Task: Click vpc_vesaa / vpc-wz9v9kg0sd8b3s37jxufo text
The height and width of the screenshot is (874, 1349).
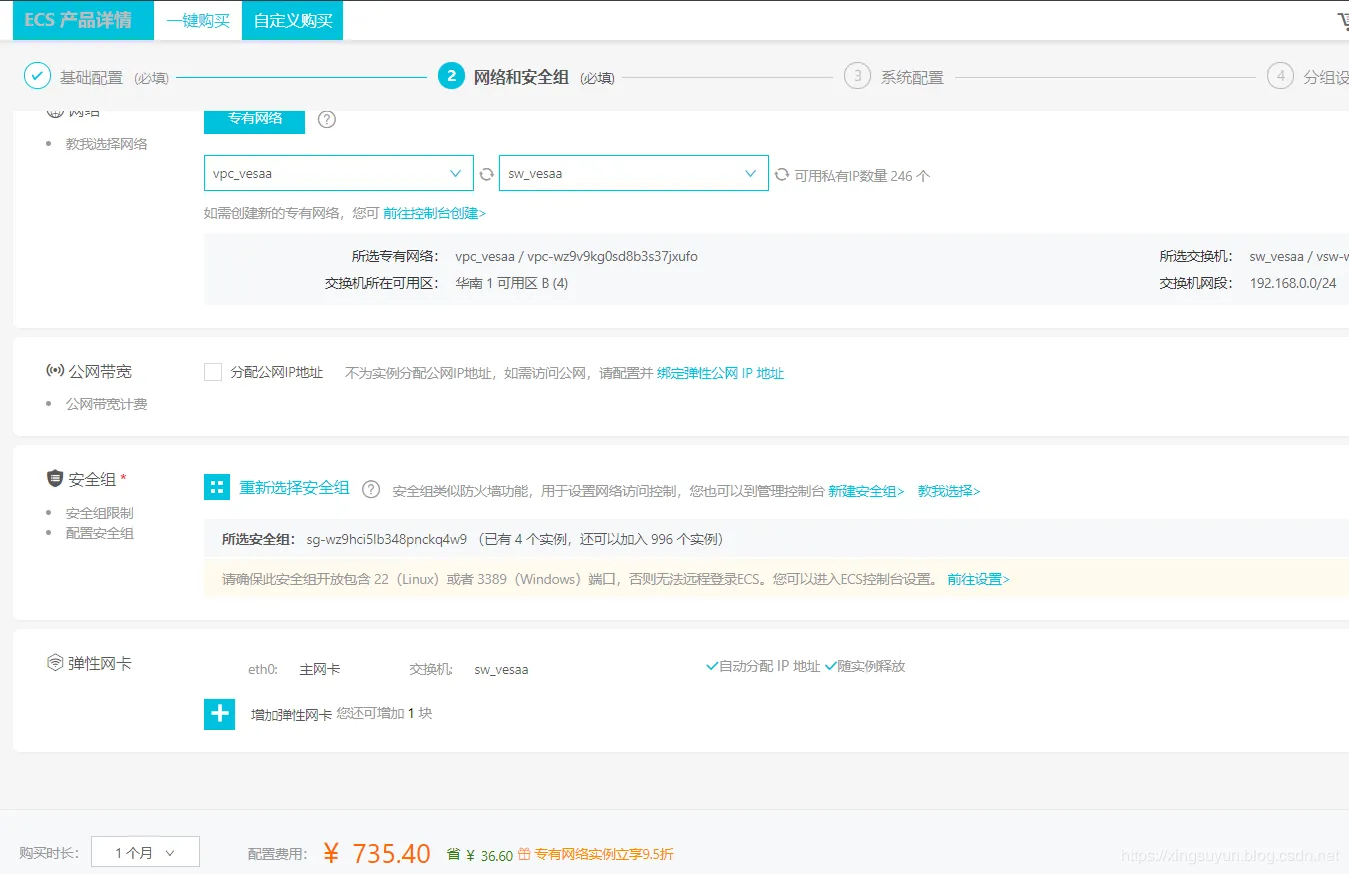Action: pyautogui.click(x=576, y=256)
